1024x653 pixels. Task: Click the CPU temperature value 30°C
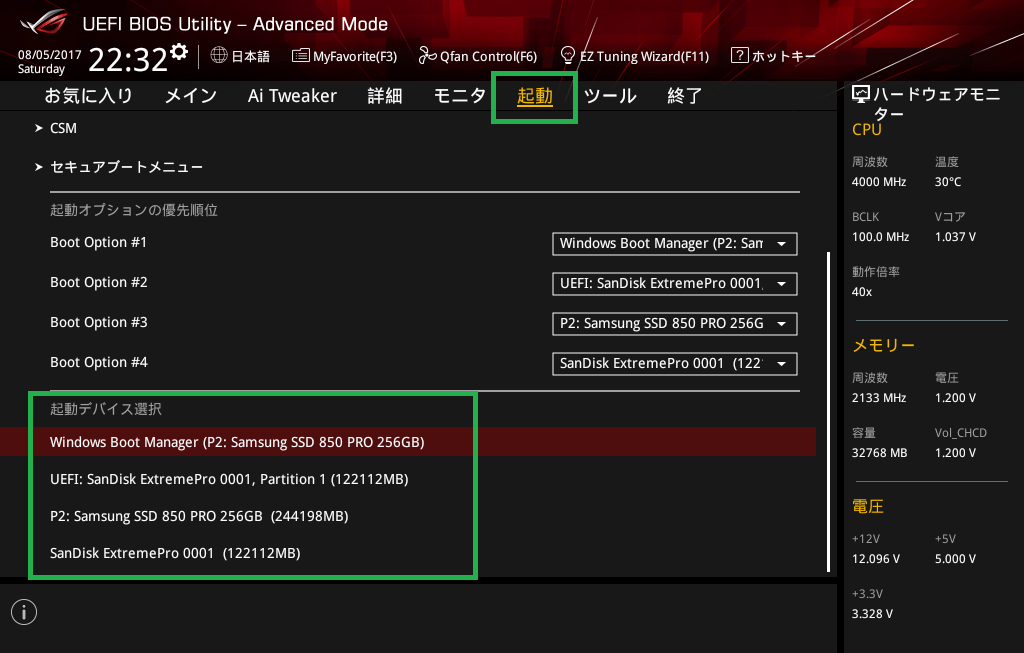click(x=948, y=182)
